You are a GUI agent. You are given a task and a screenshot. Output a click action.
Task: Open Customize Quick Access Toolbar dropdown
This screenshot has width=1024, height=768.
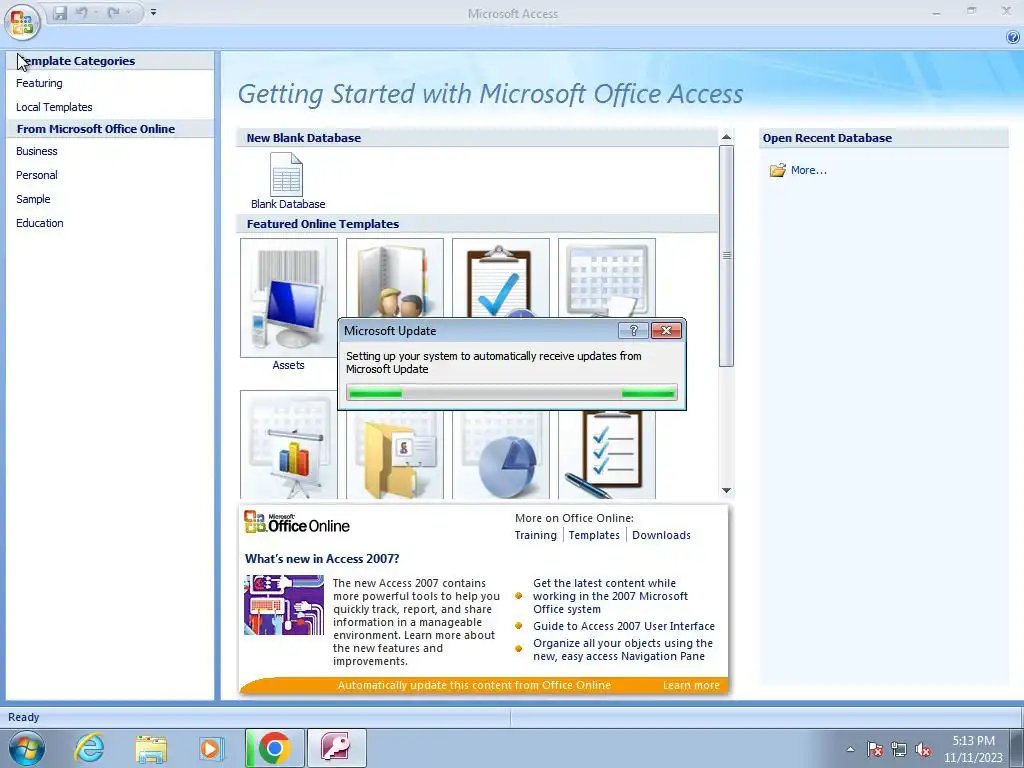pyautogui.click(x=153, y=12)
